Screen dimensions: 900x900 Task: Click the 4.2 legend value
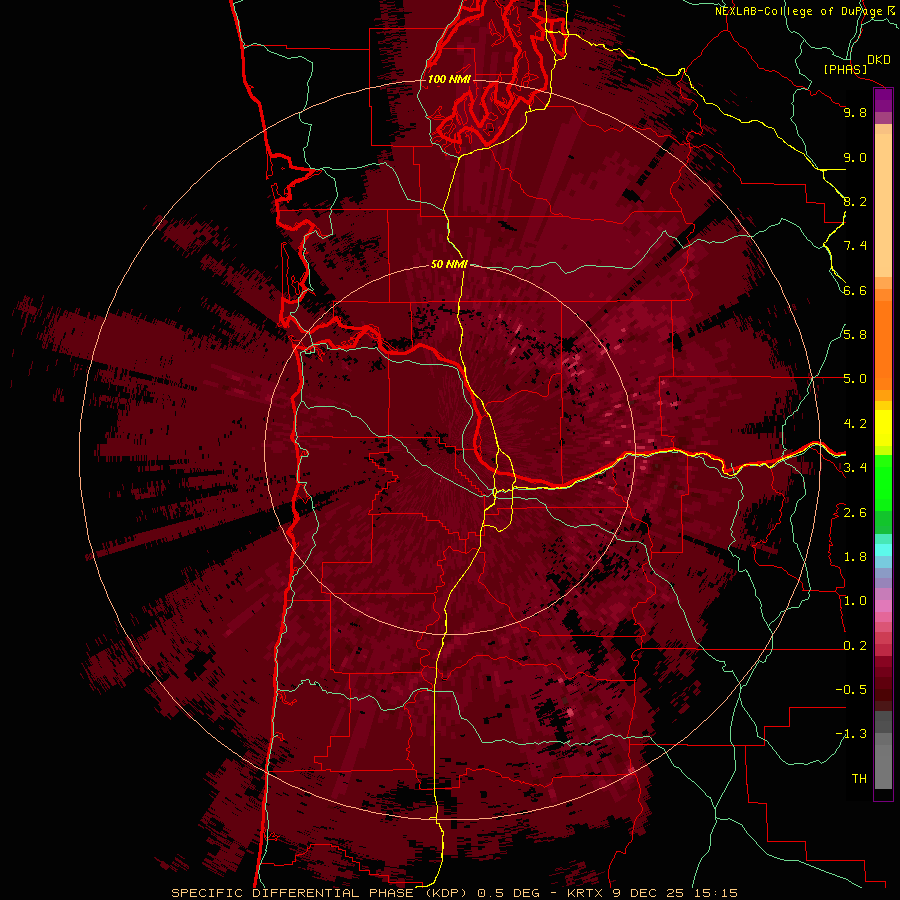click(855, 424)
